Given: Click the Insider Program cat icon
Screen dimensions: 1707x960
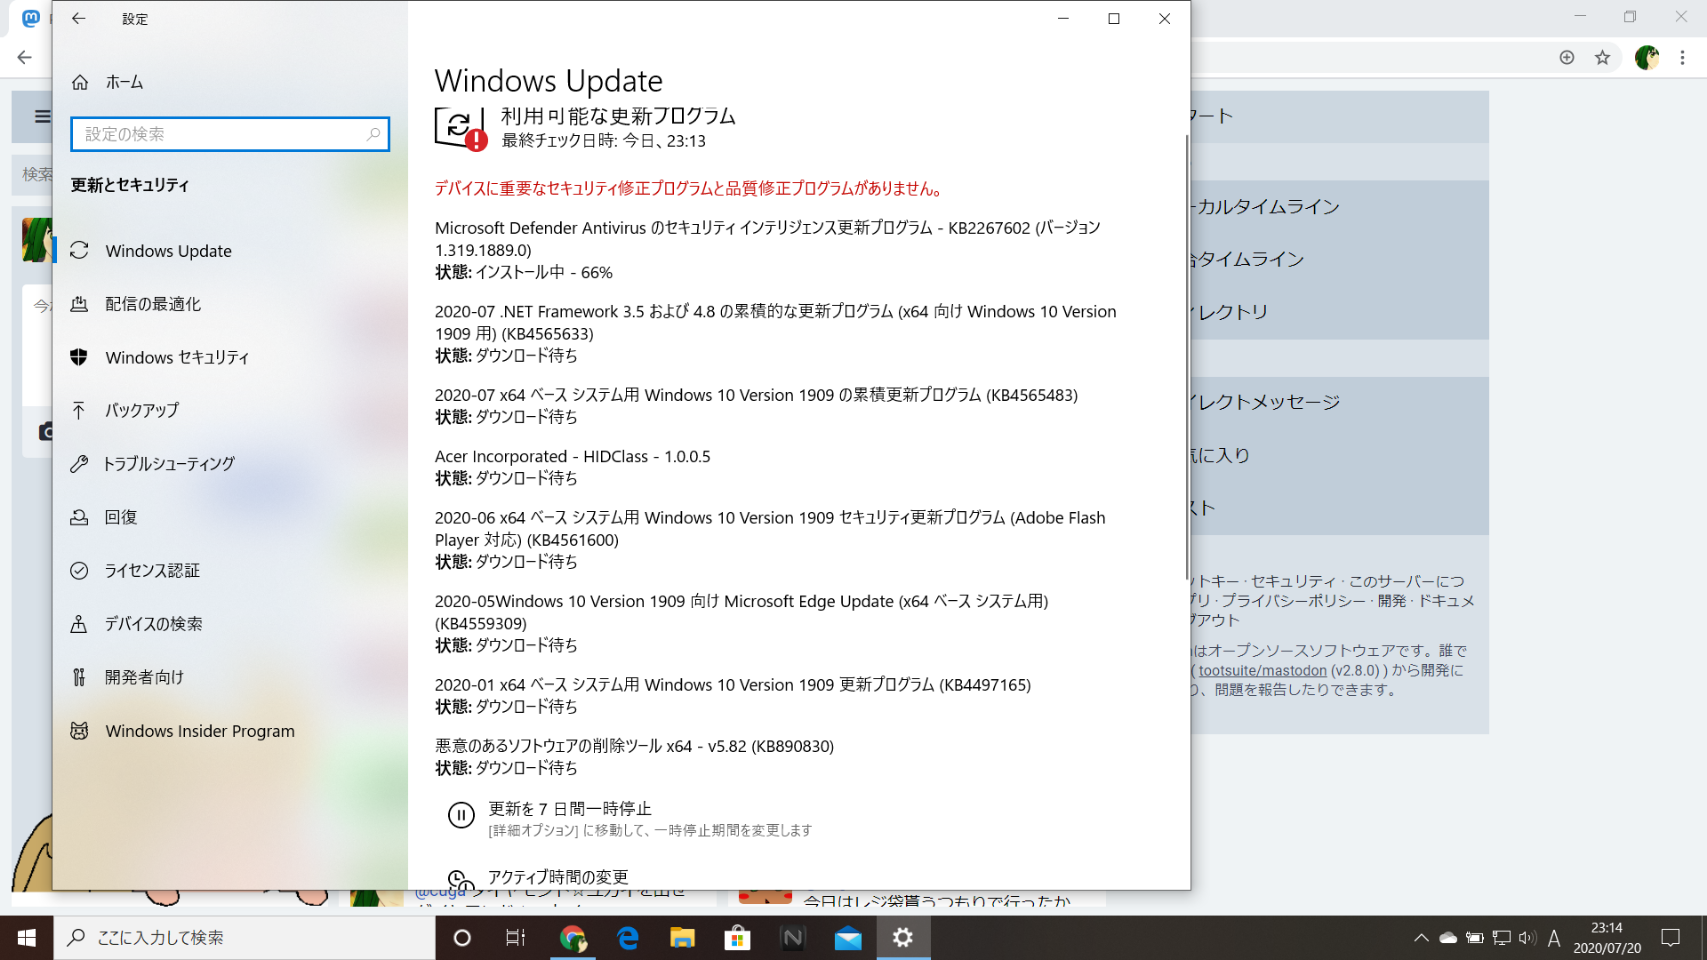Looking at the screenshot, I should [x=79, y=731].
